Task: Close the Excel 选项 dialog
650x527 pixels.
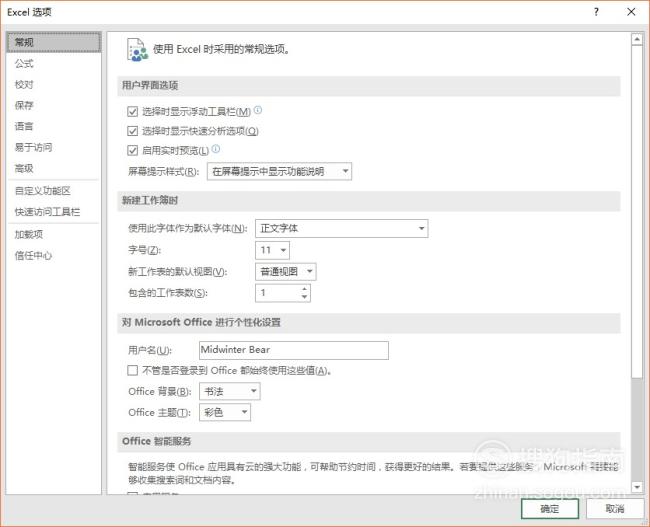Action: pyautogui.click(x=631, y=12)
